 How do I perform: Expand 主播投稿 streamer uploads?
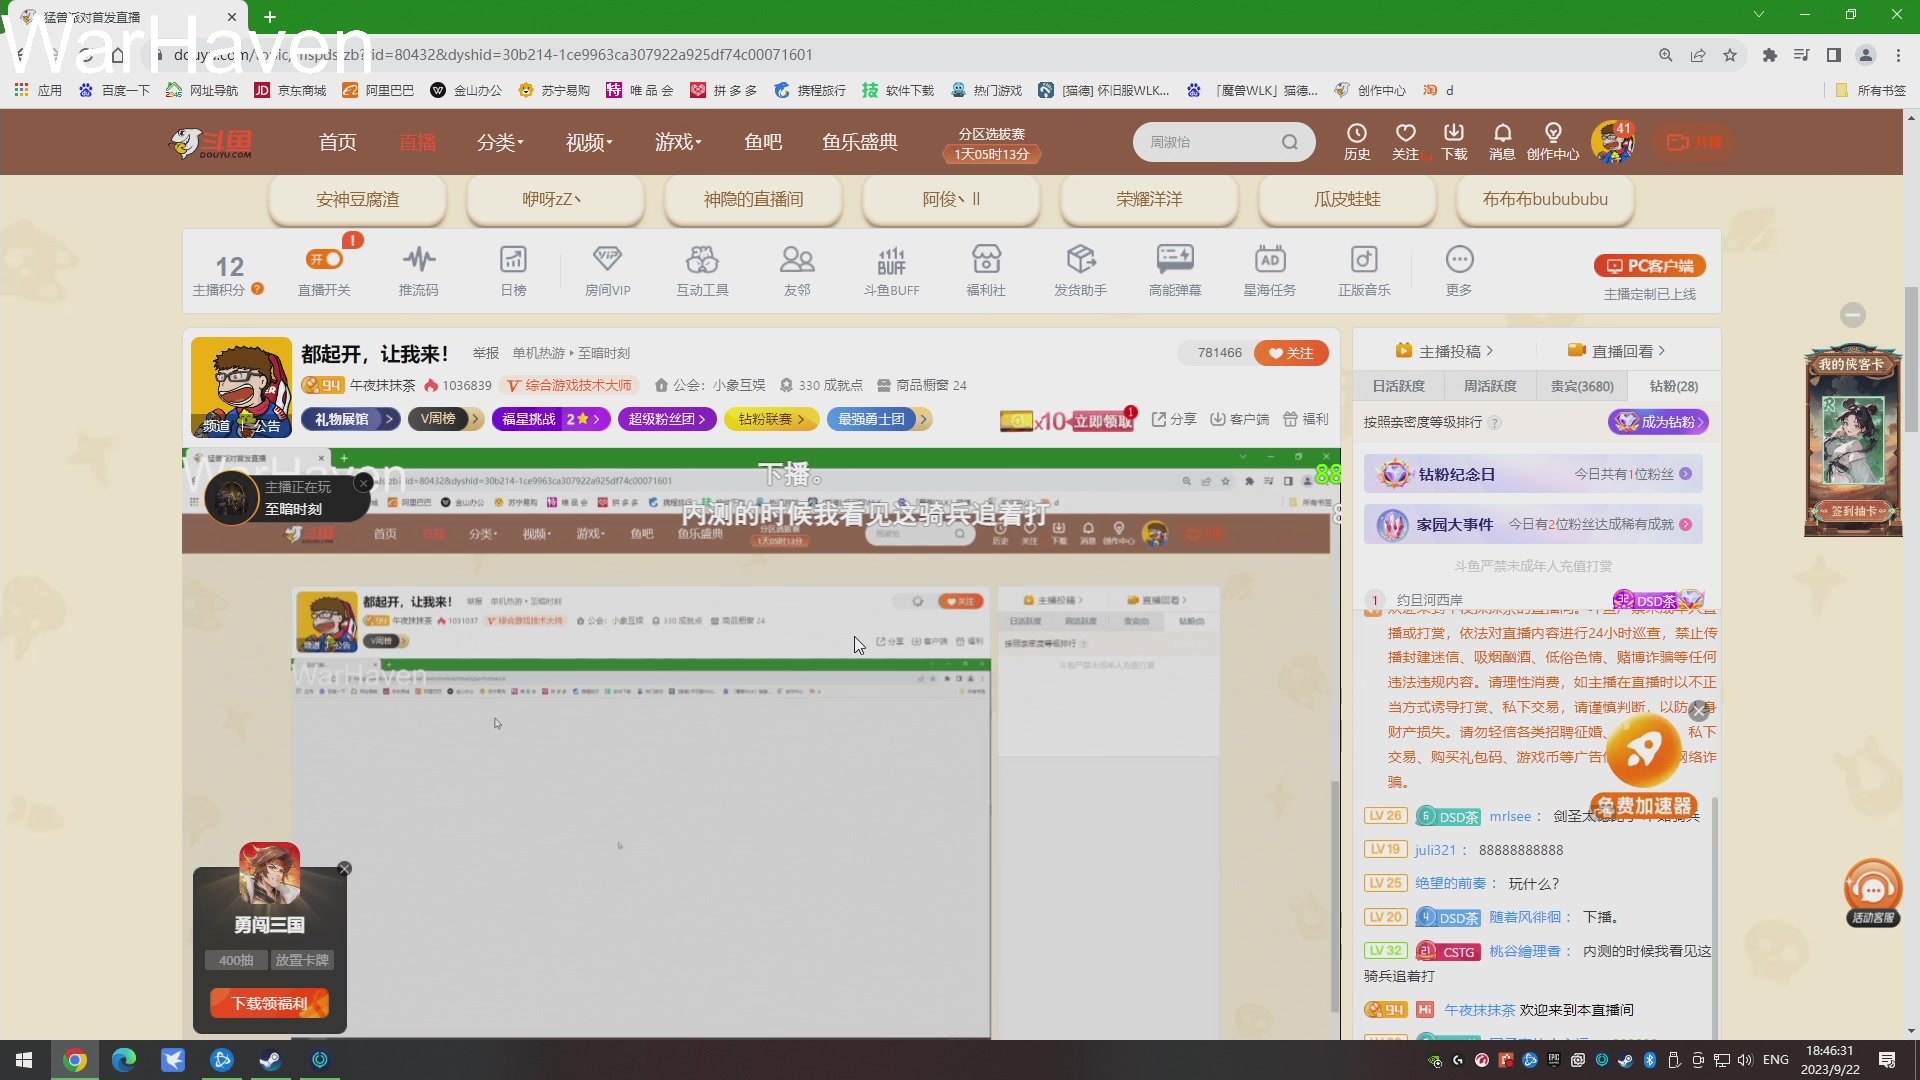point(1444,351)
